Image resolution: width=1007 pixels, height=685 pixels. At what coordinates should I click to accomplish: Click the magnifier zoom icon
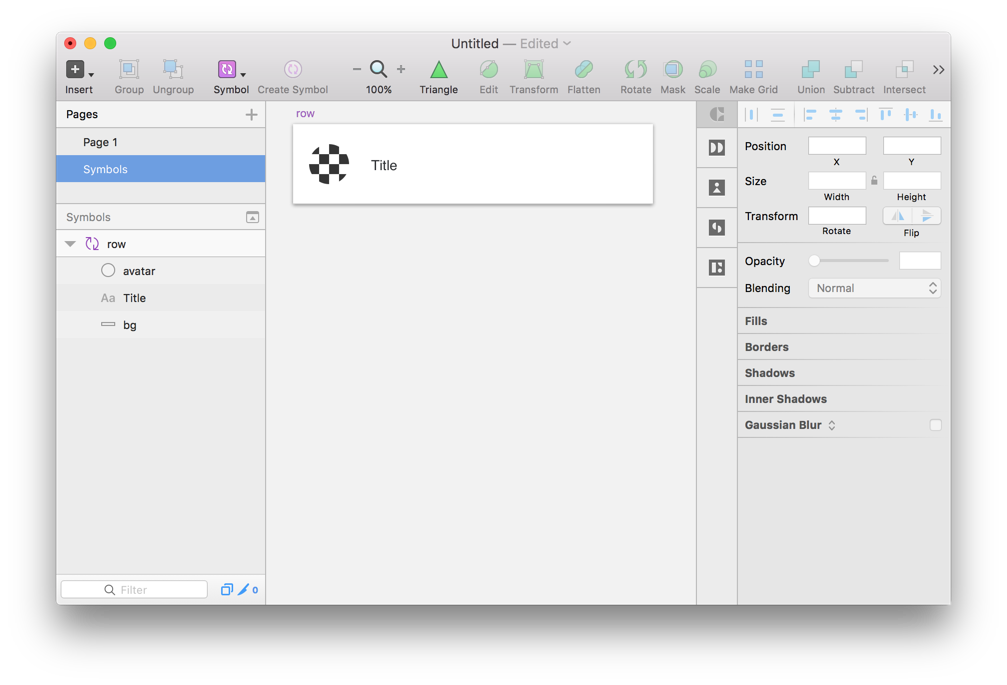click(x=378, y=69)
